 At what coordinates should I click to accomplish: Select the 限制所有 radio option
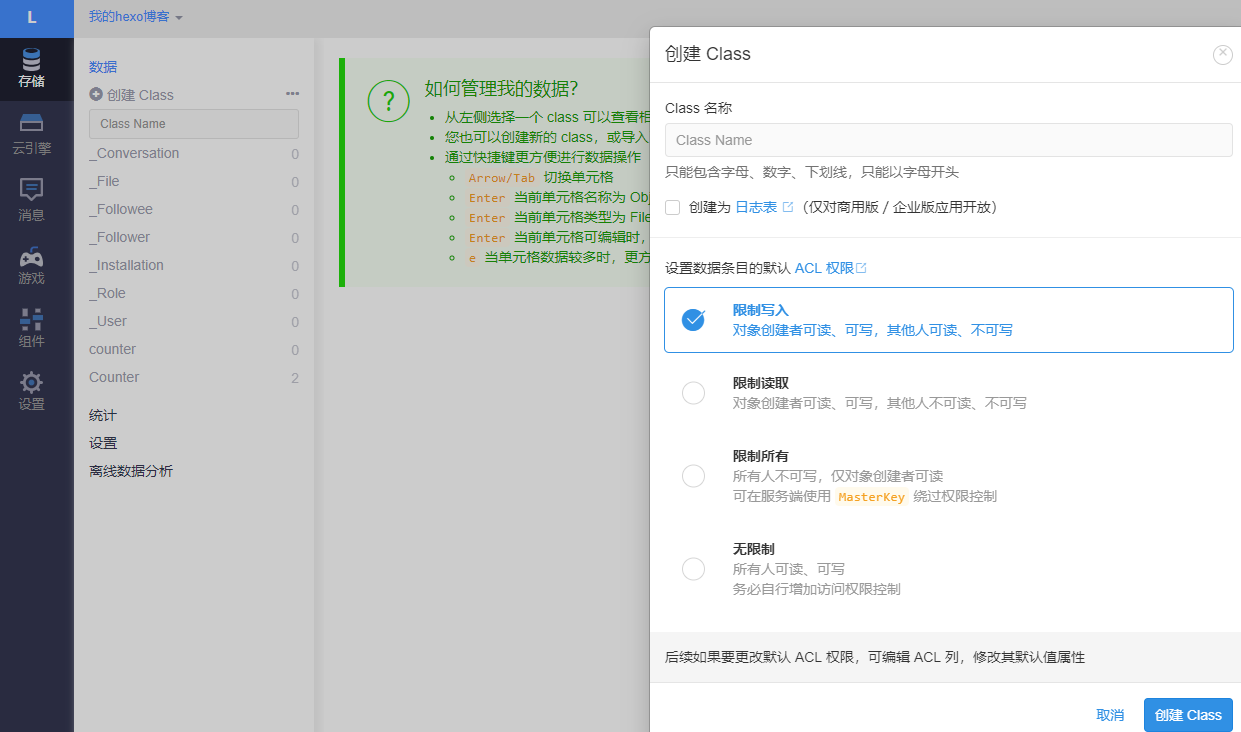[693, 476]
